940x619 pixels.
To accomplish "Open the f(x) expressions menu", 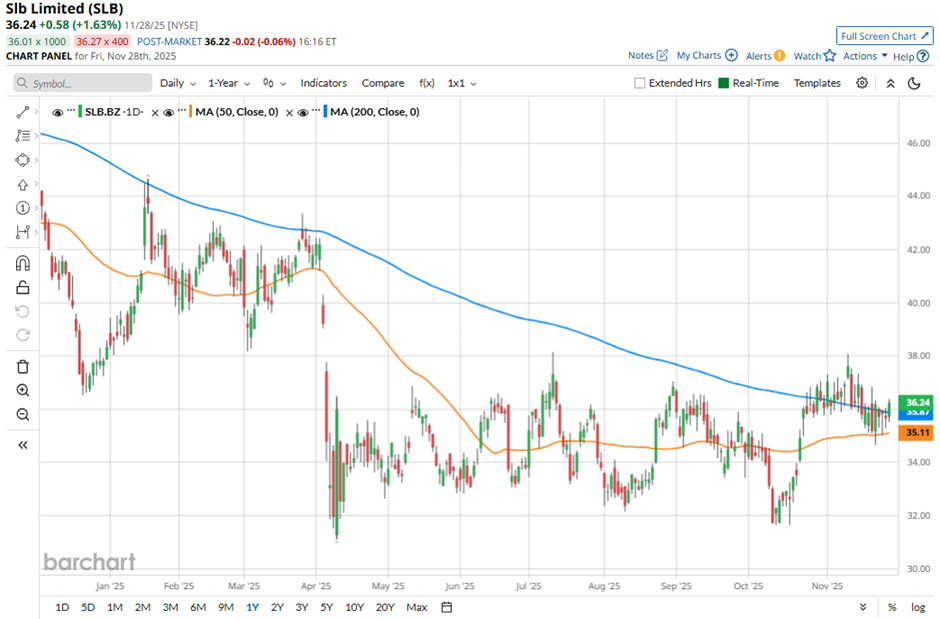I will 426,83.
